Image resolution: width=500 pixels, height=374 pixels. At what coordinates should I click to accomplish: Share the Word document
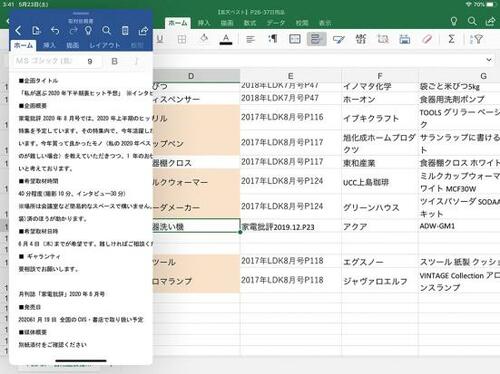pyautogui.click(x=143, y=31)
